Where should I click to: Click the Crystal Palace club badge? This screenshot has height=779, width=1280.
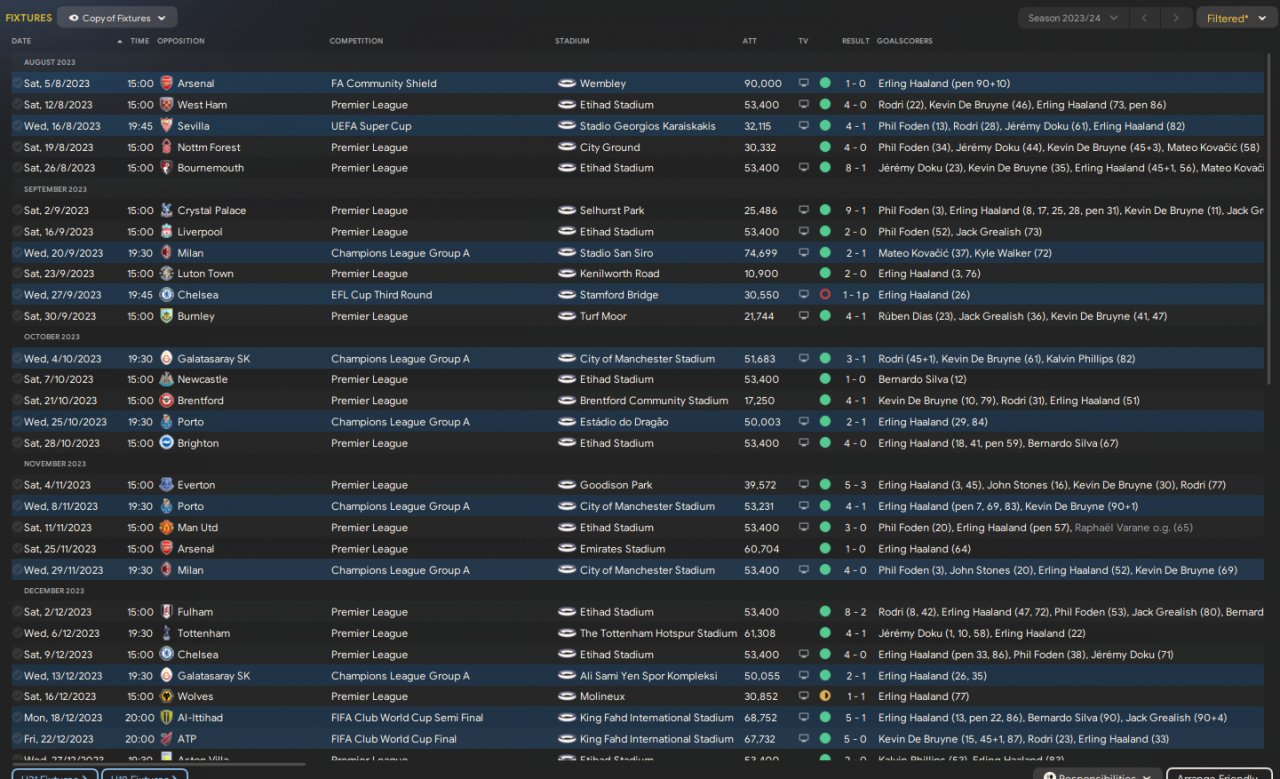(x=167, y=211)
